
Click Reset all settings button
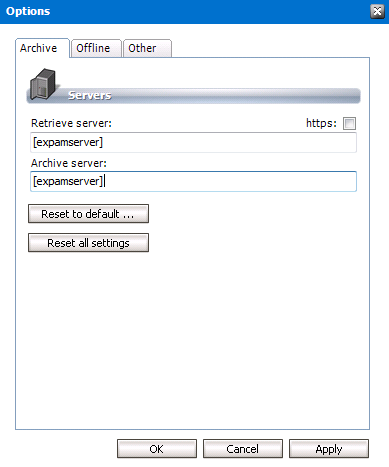pos(88,243)
